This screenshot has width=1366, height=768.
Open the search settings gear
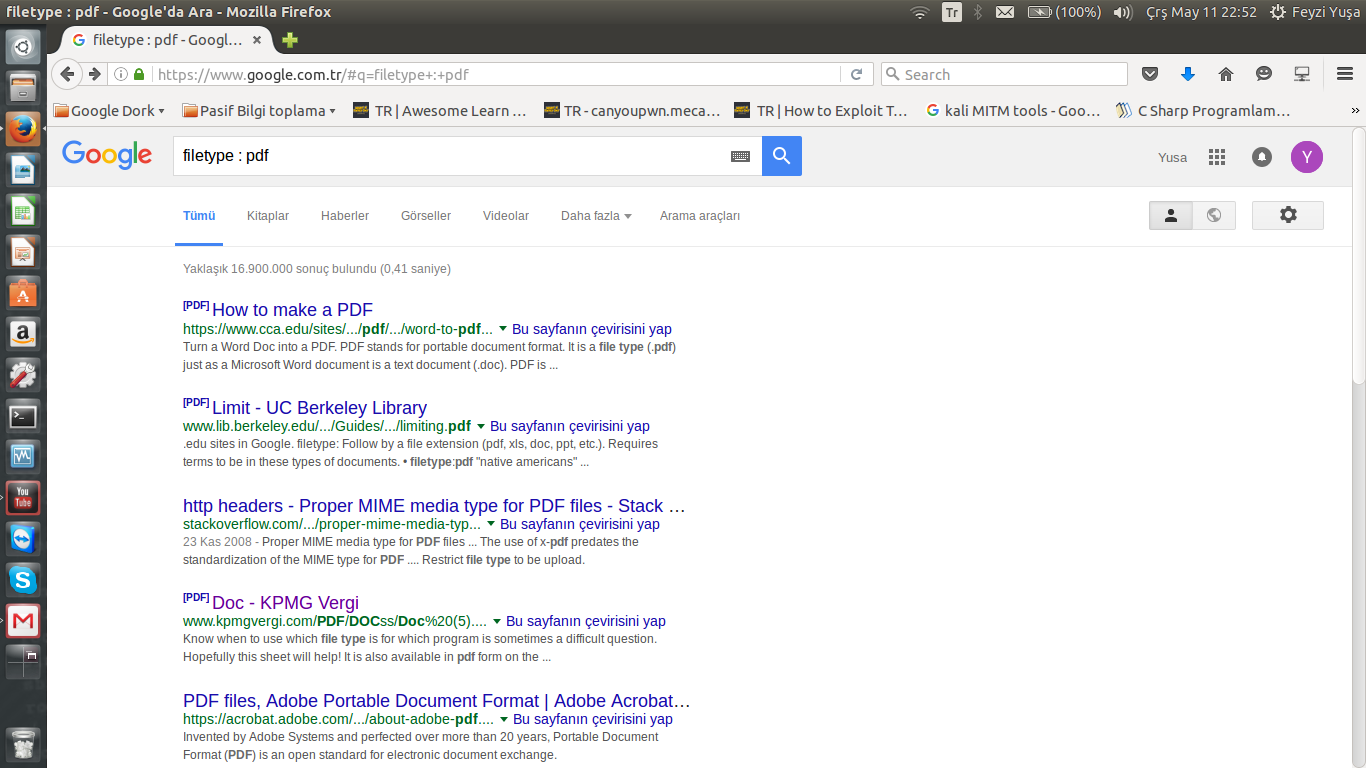pyautogui.click(x=1287, y=215)
